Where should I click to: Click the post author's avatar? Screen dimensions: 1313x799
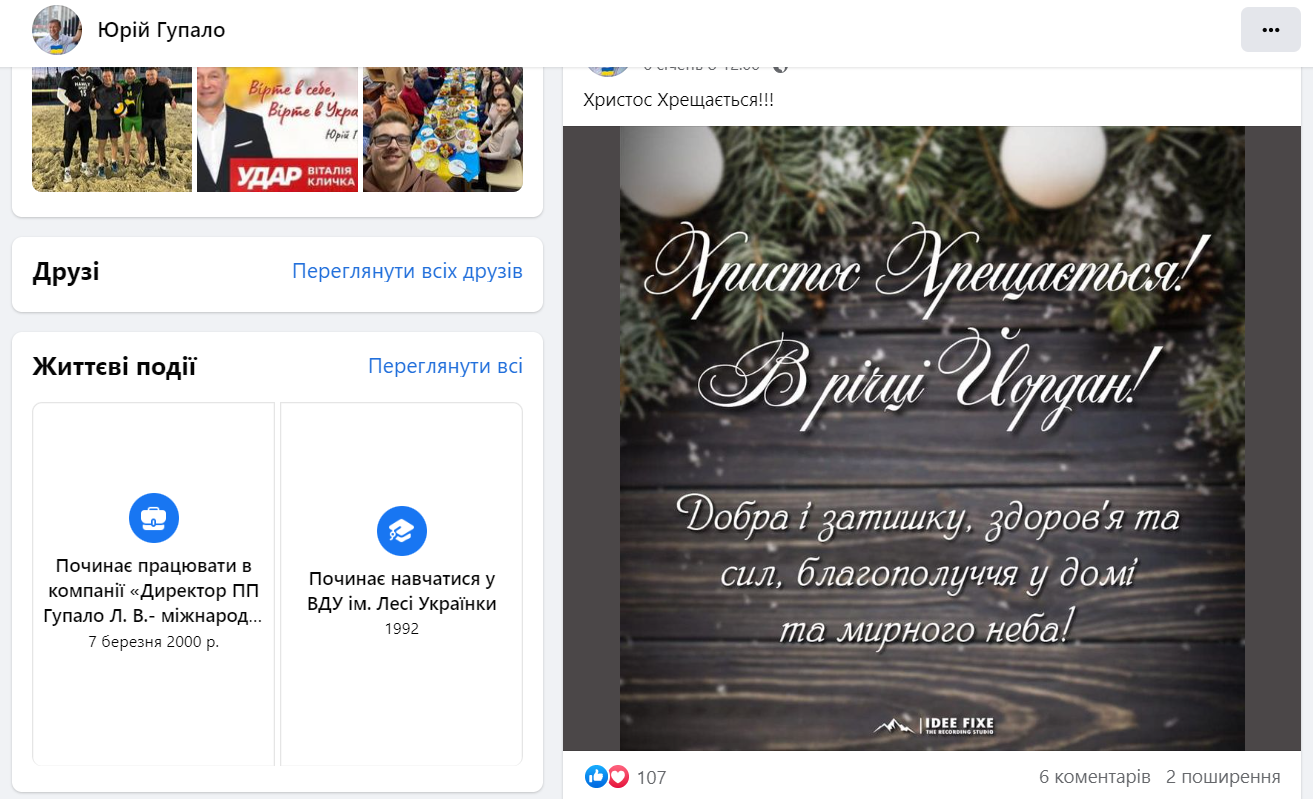[607, 69]
